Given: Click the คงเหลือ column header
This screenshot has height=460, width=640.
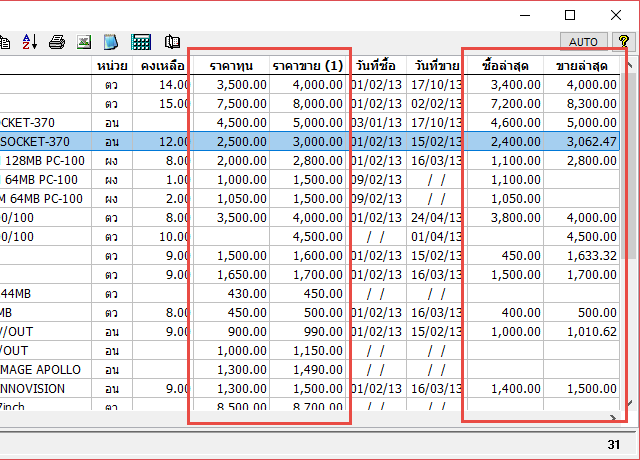Looking at the screenshot, I should (x=162, y=66).
